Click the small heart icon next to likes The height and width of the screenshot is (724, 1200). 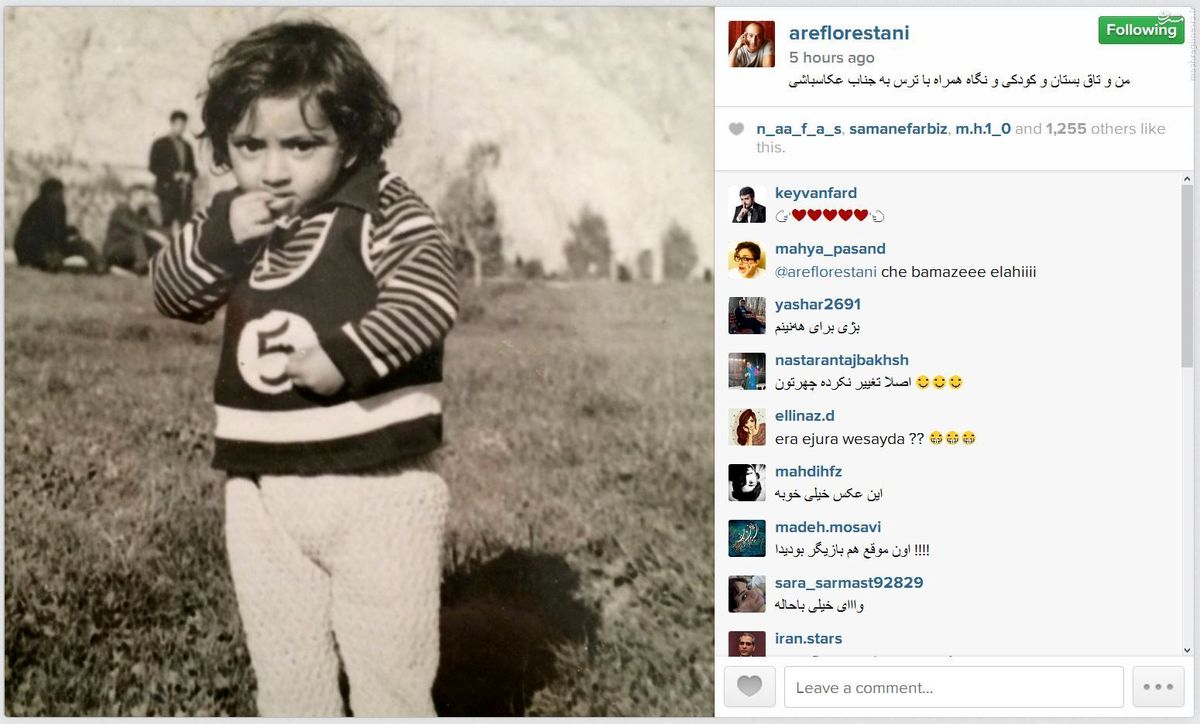[736, 129]
